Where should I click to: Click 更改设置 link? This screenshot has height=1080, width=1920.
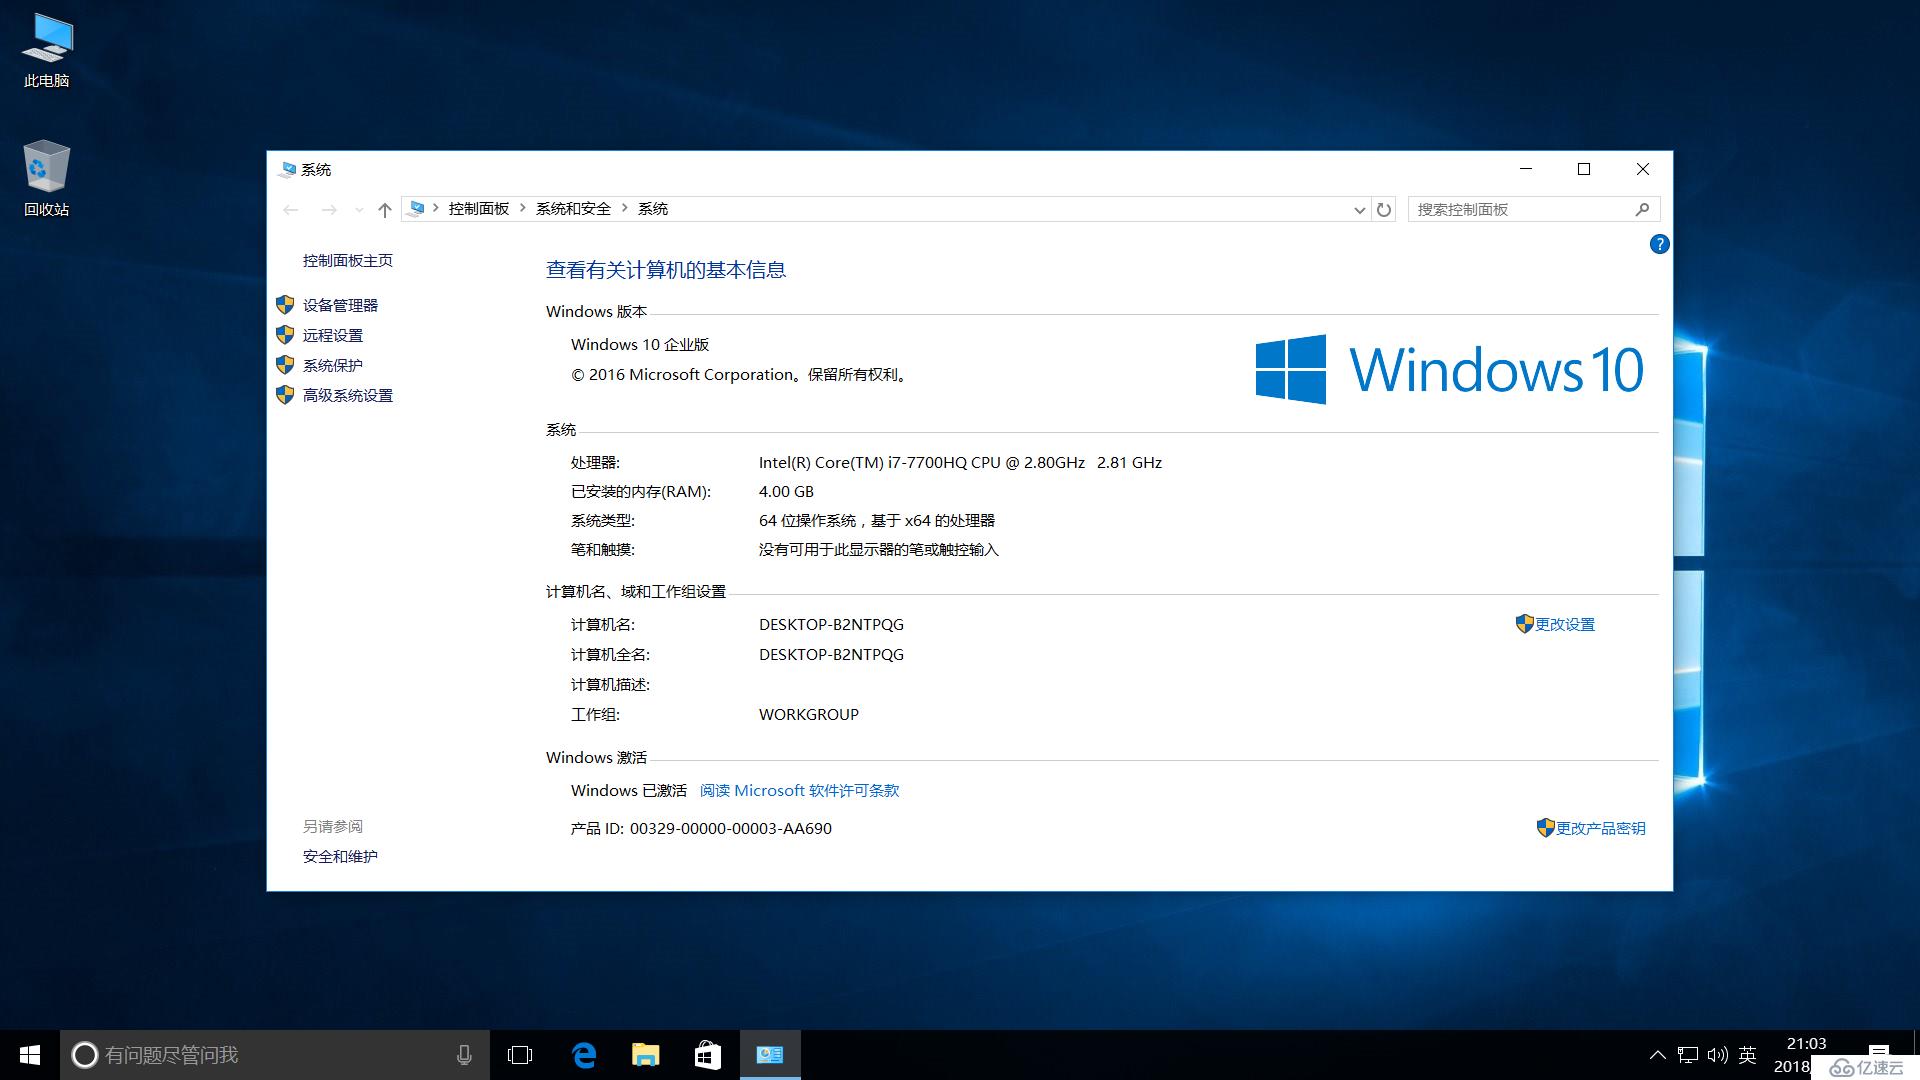pos(1565,624)
